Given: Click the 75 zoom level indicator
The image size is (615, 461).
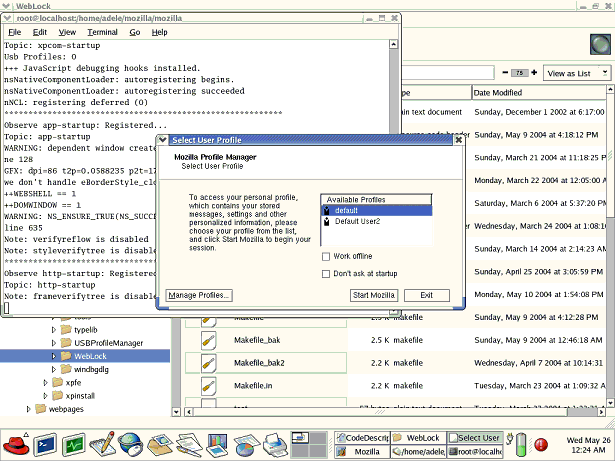Looking at the screenshot, I should click(x=520, y=73).
